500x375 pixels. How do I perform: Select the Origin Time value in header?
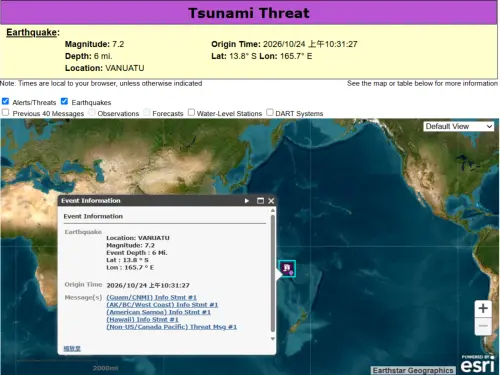[310, 44]
